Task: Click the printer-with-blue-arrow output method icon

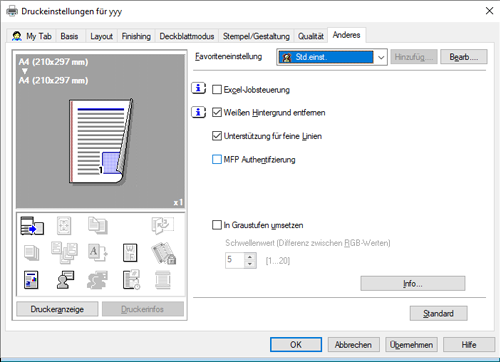Action: tap(32, 226)
